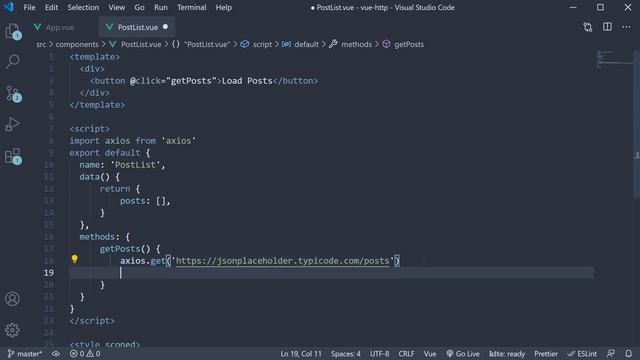The width and height of the screenshot is (640, 360).
Task: Open the script breadcrumb segment
Action: pyautogui.click(x=262, y=44)
